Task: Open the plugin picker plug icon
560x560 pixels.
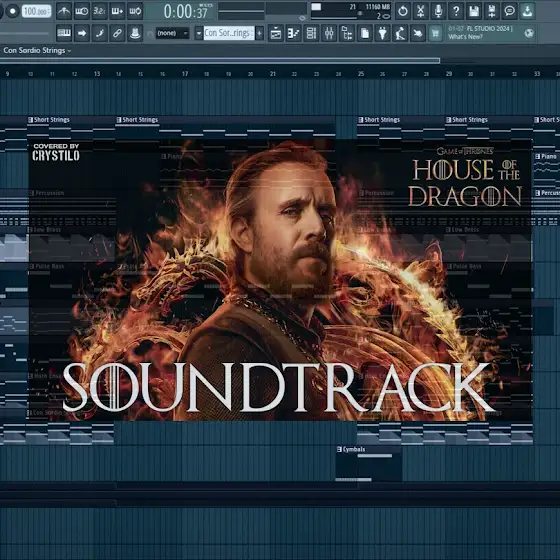Action: 383,33
